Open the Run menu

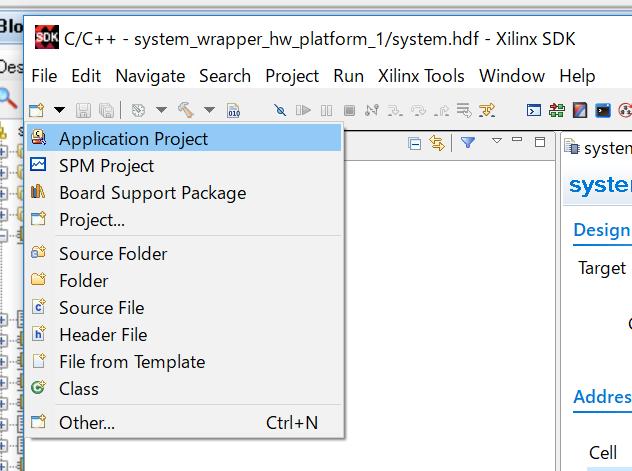pos(348,76)
